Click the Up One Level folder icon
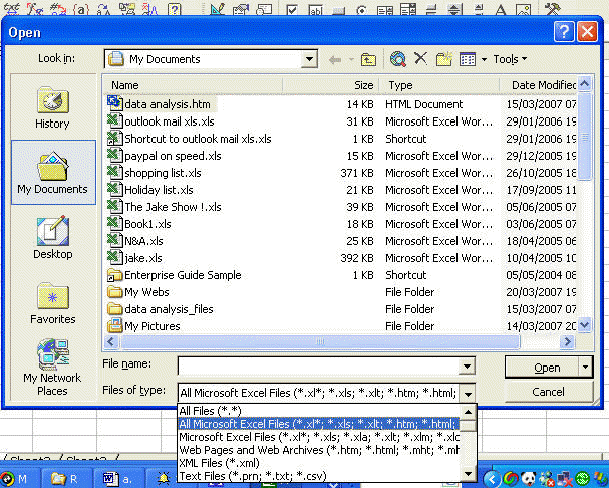Viewport: 609px width, 488px height. click(x=368, y=59)
